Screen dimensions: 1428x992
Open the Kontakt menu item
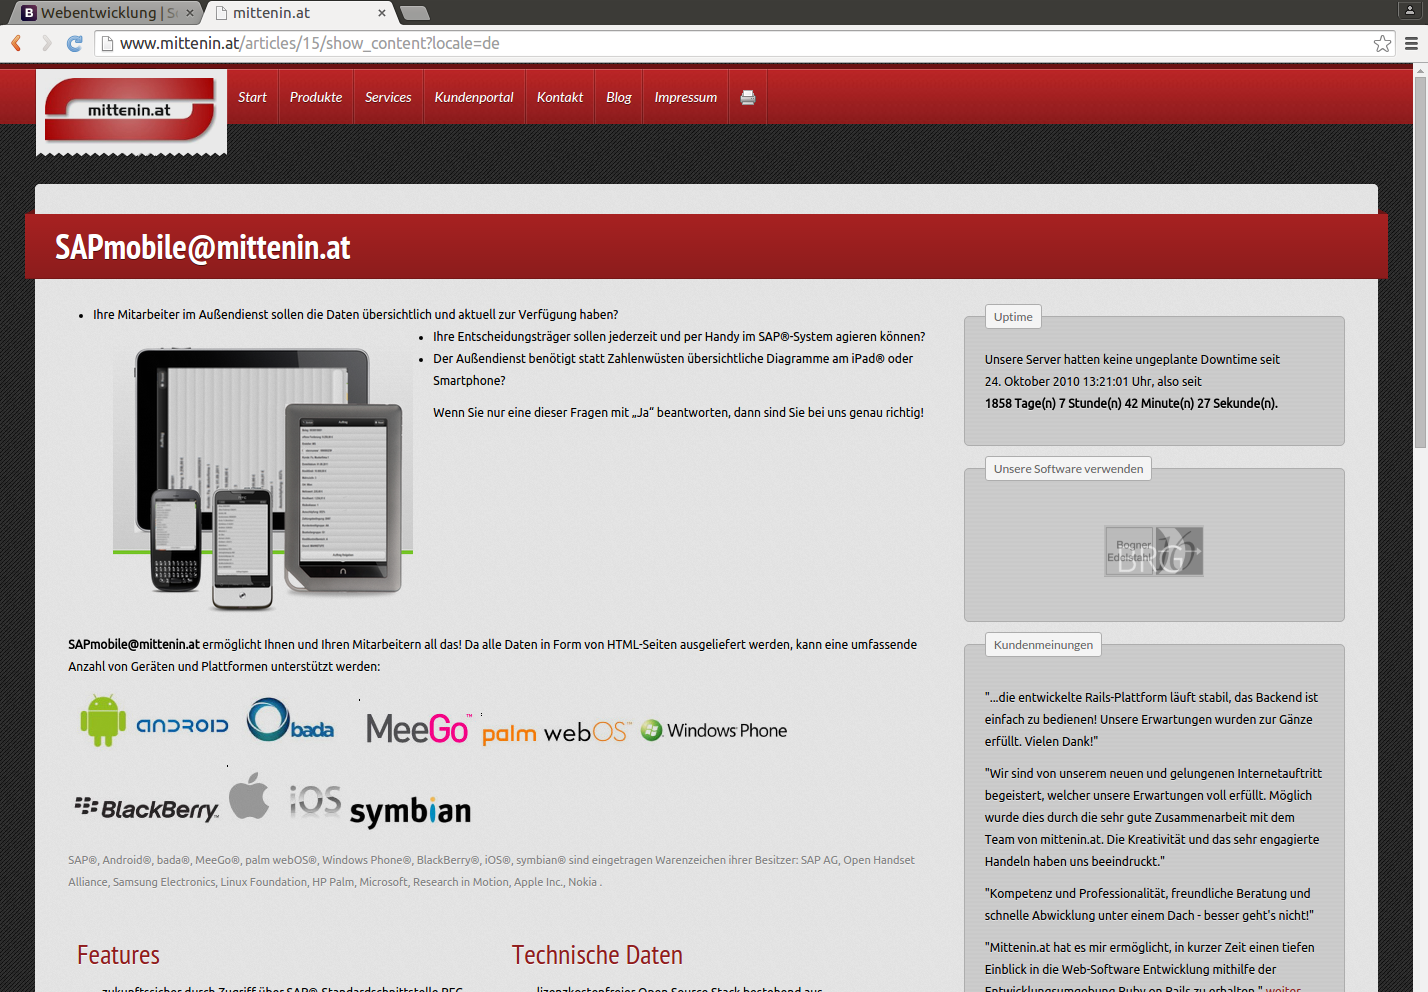tap(560, 97)
